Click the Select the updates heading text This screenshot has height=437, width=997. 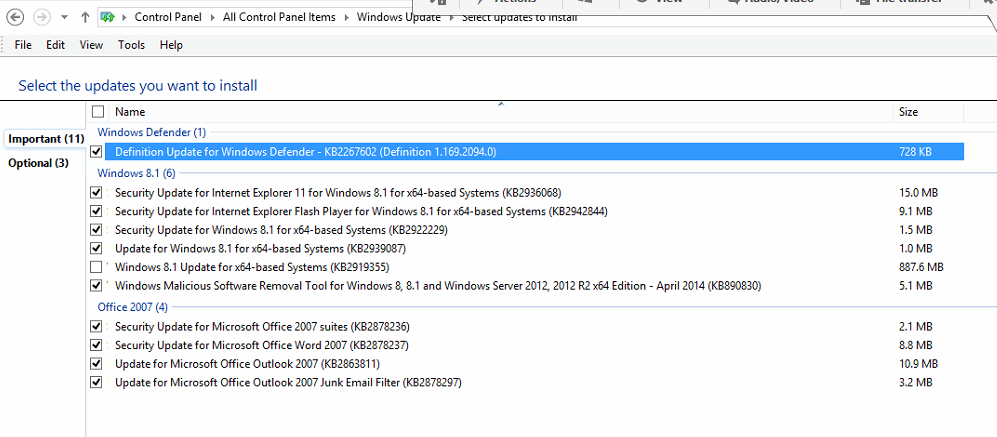click(x=138, y=86)
